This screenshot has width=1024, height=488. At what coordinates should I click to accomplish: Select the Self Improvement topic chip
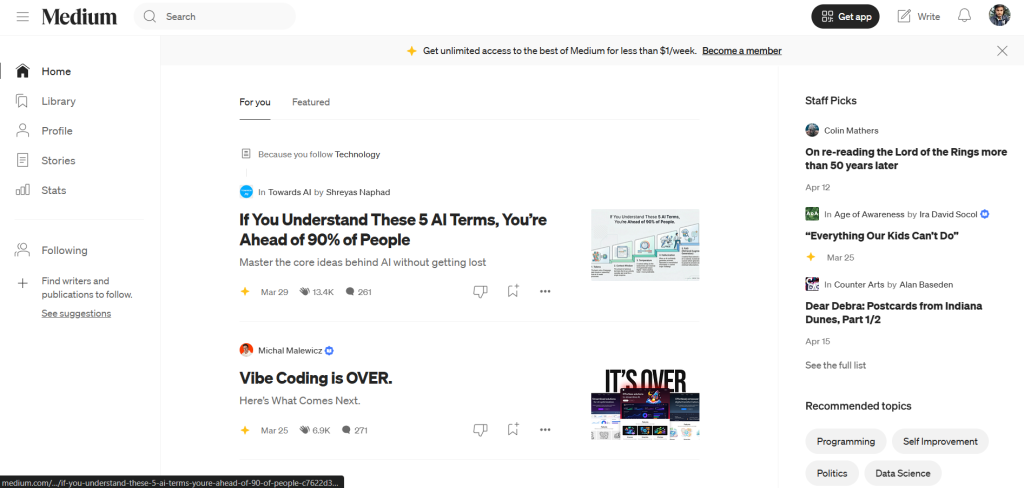[940, 442]
